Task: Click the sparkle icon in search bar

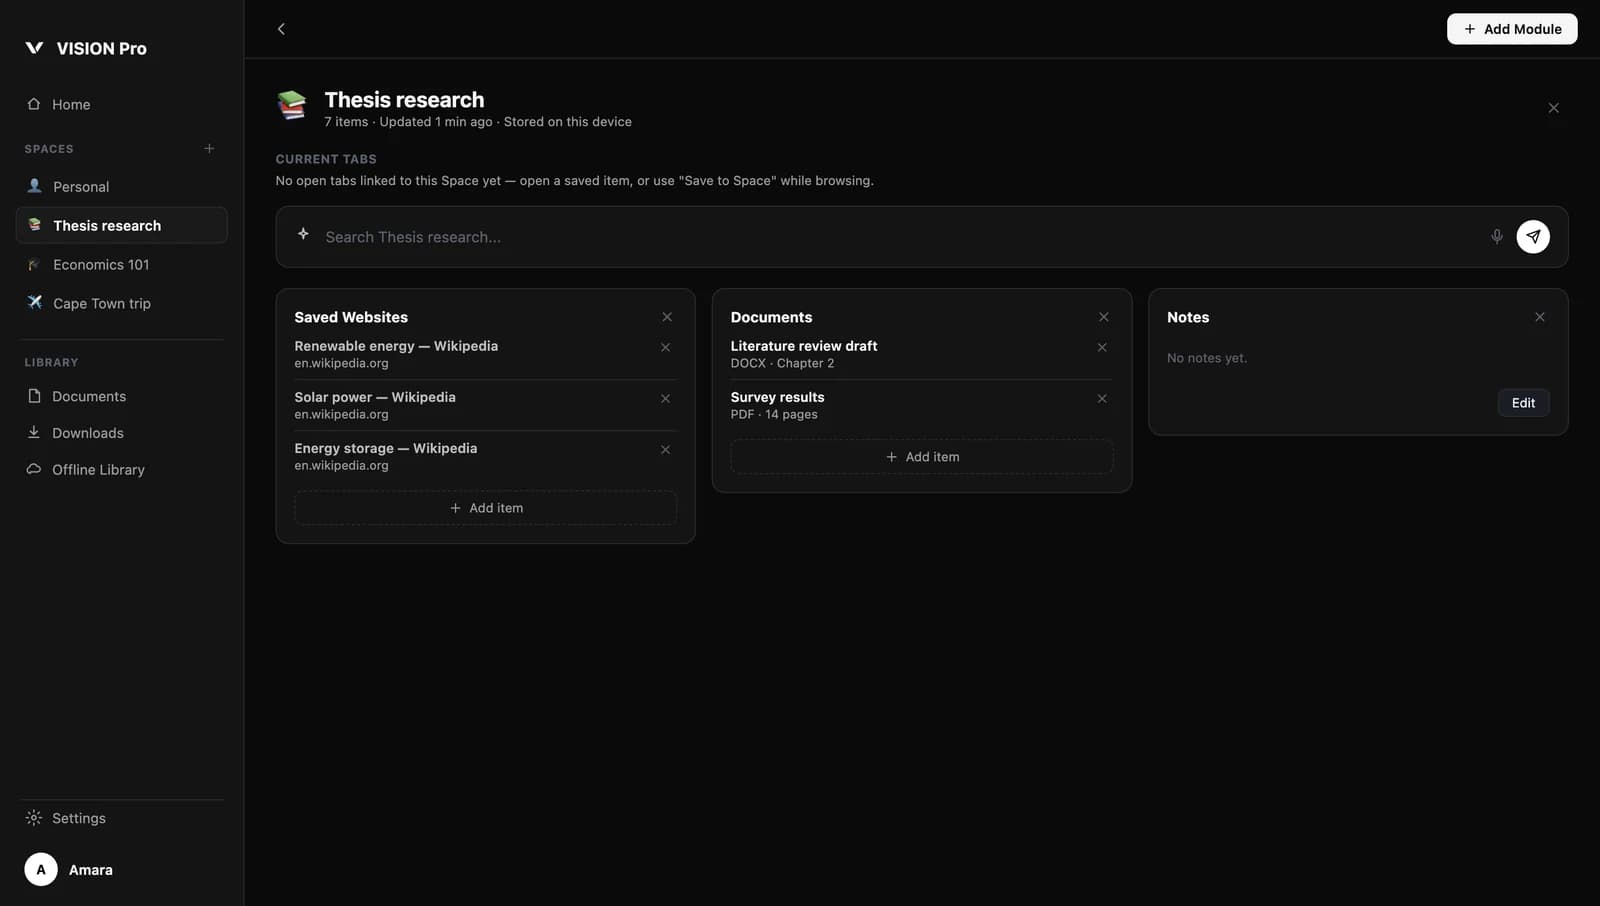Action: click(x=303, y=234)
